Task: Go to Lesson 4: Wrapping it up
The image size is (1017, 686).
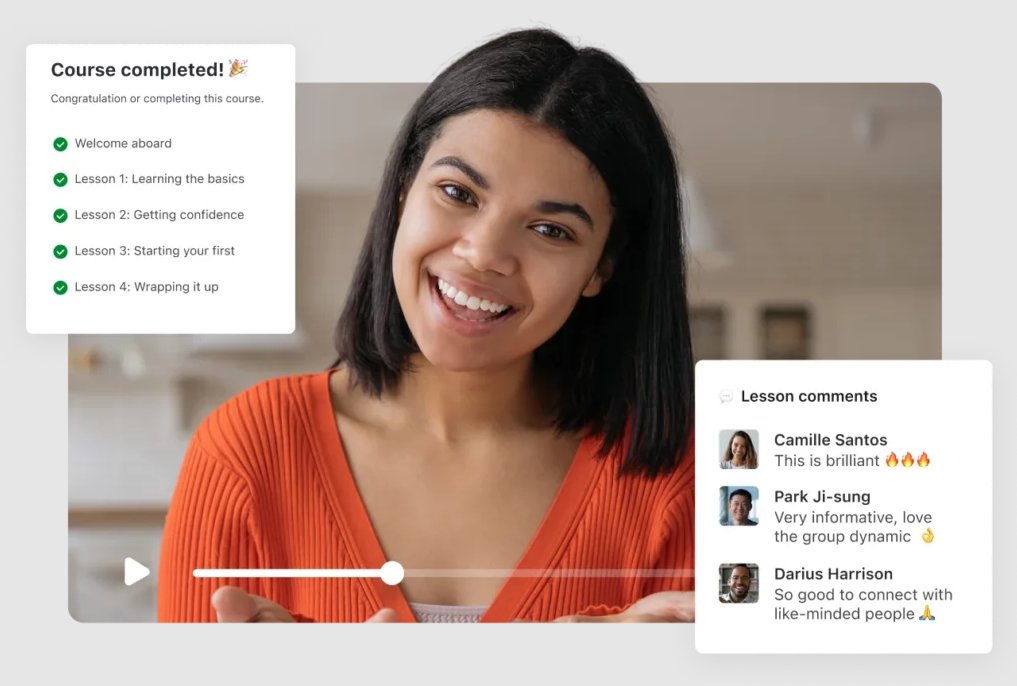Action: point(146,287)
